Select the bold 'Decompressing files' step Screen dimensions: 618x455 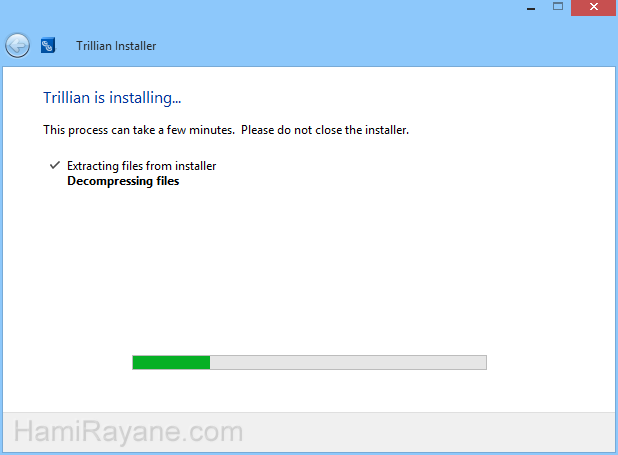pos(123,181)
